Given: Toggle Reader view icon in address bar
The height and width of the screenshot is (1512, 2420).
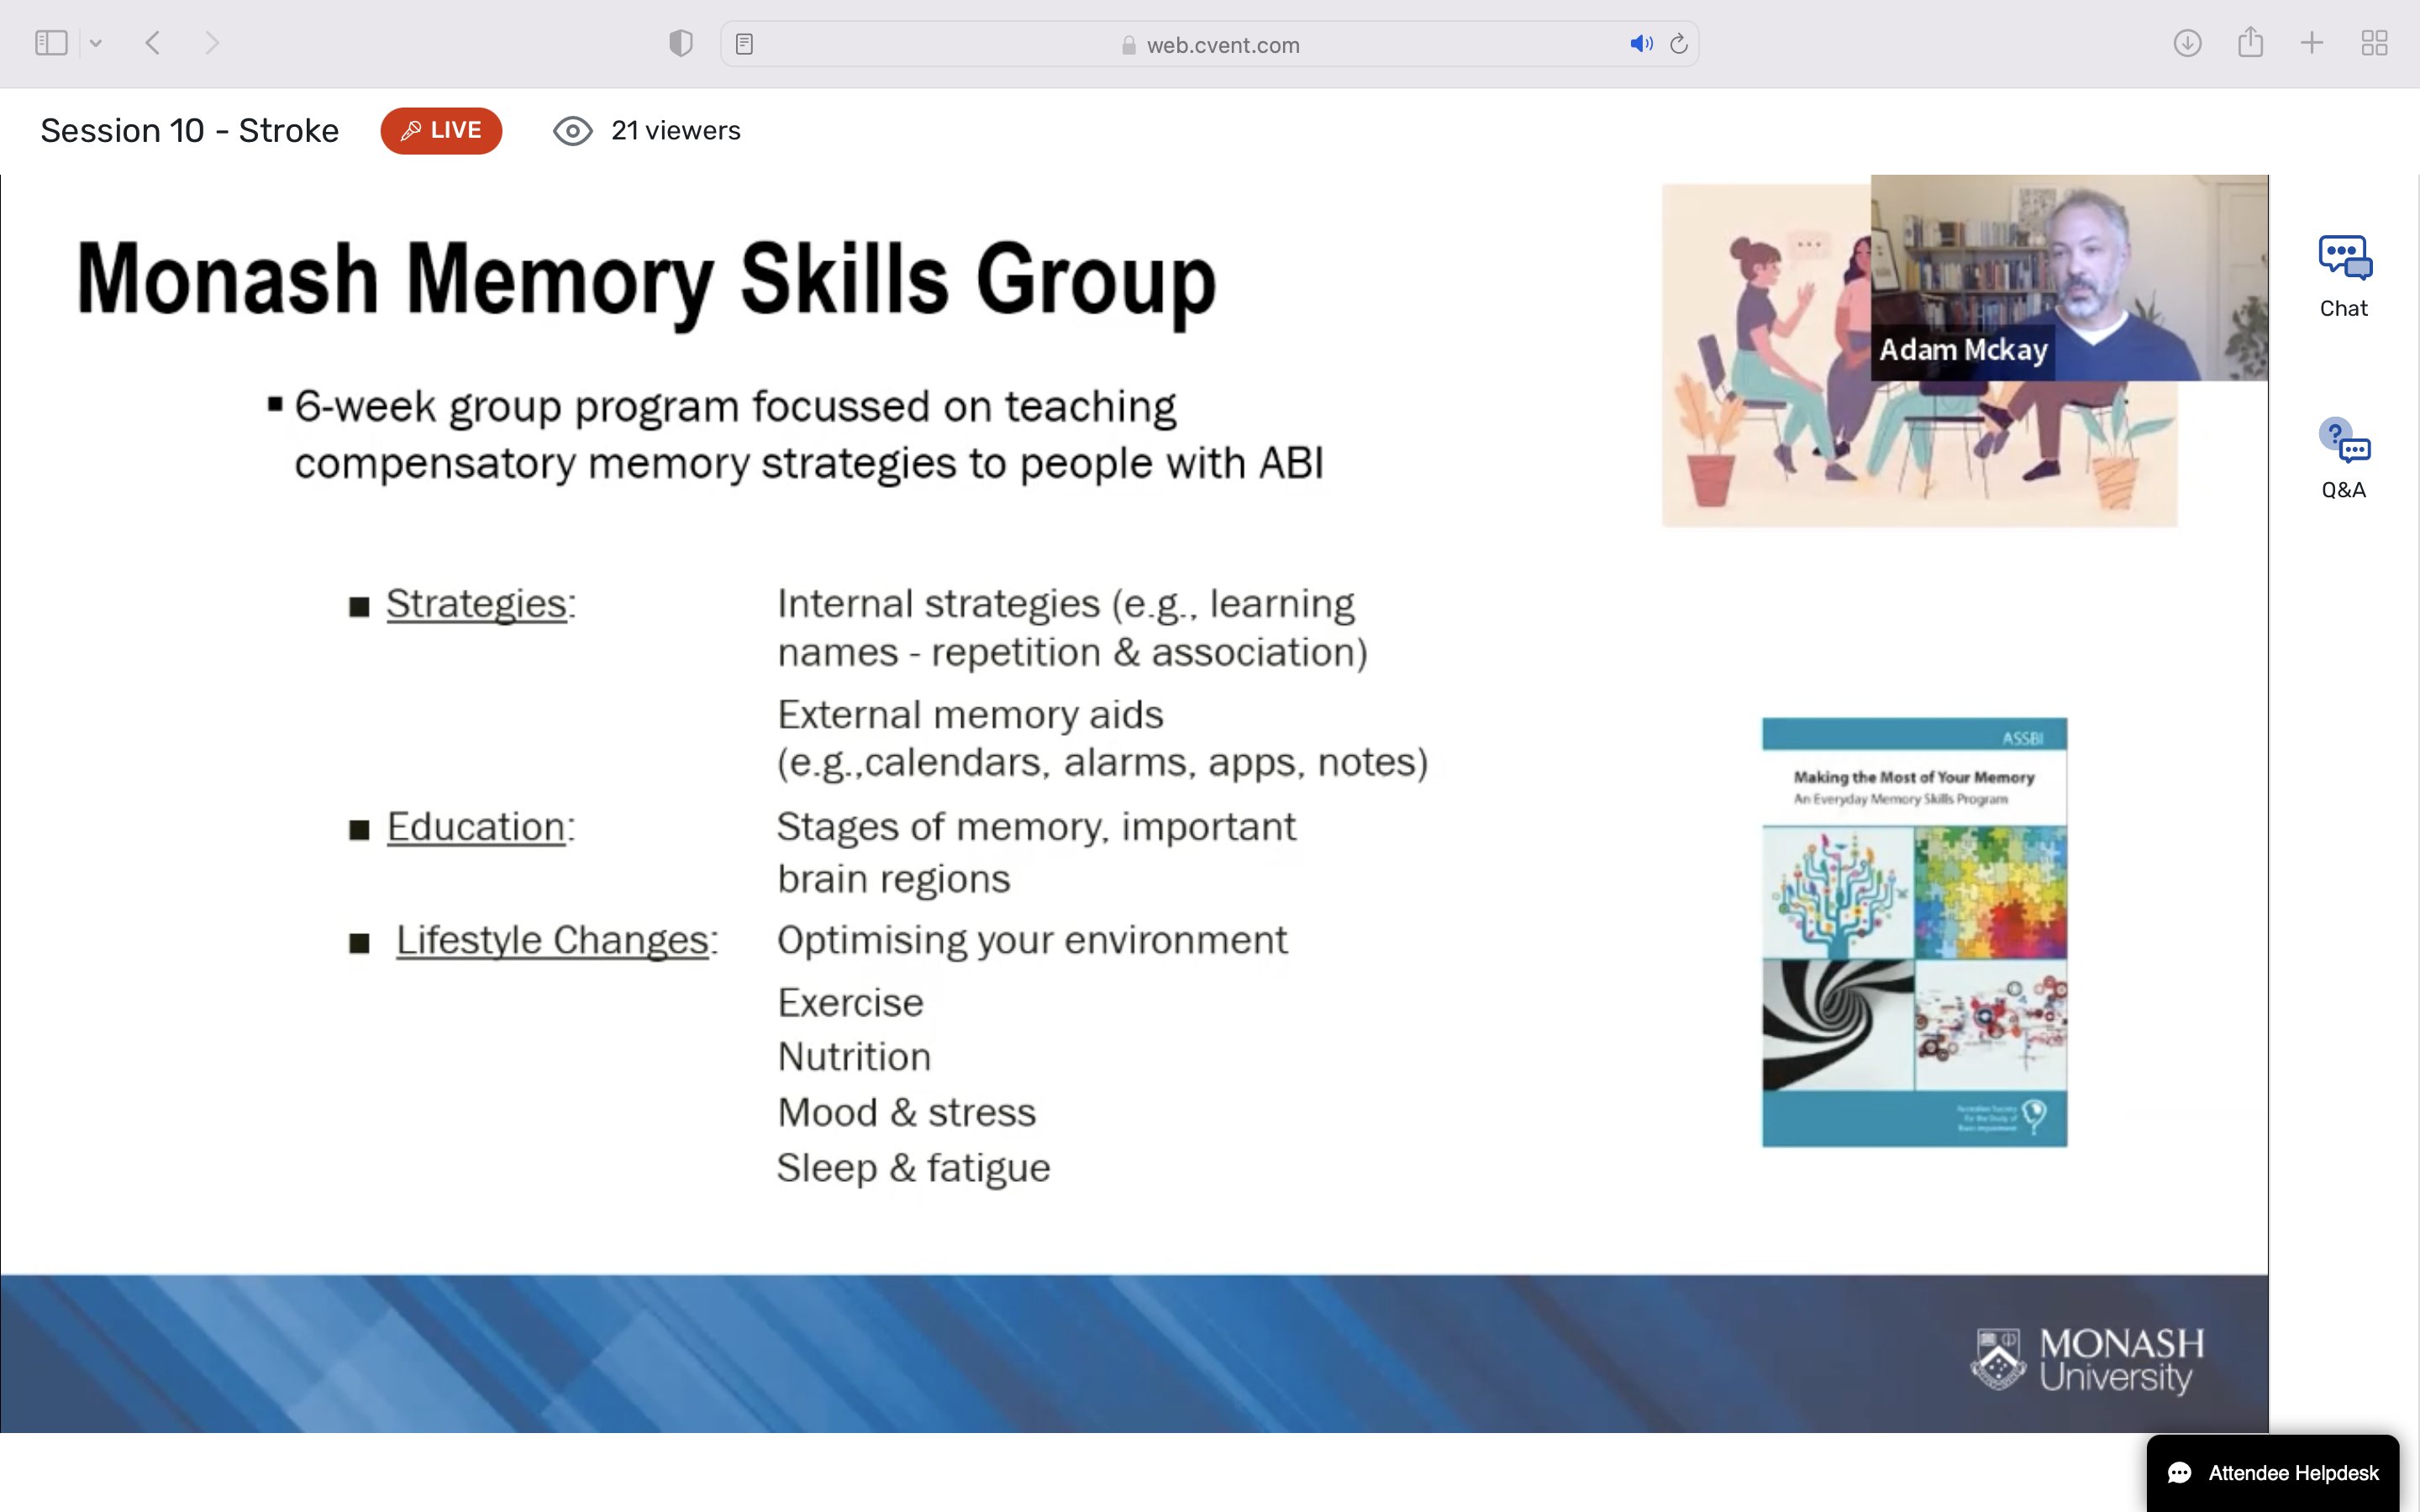Looking at the screenshot, I should (744, 44).
